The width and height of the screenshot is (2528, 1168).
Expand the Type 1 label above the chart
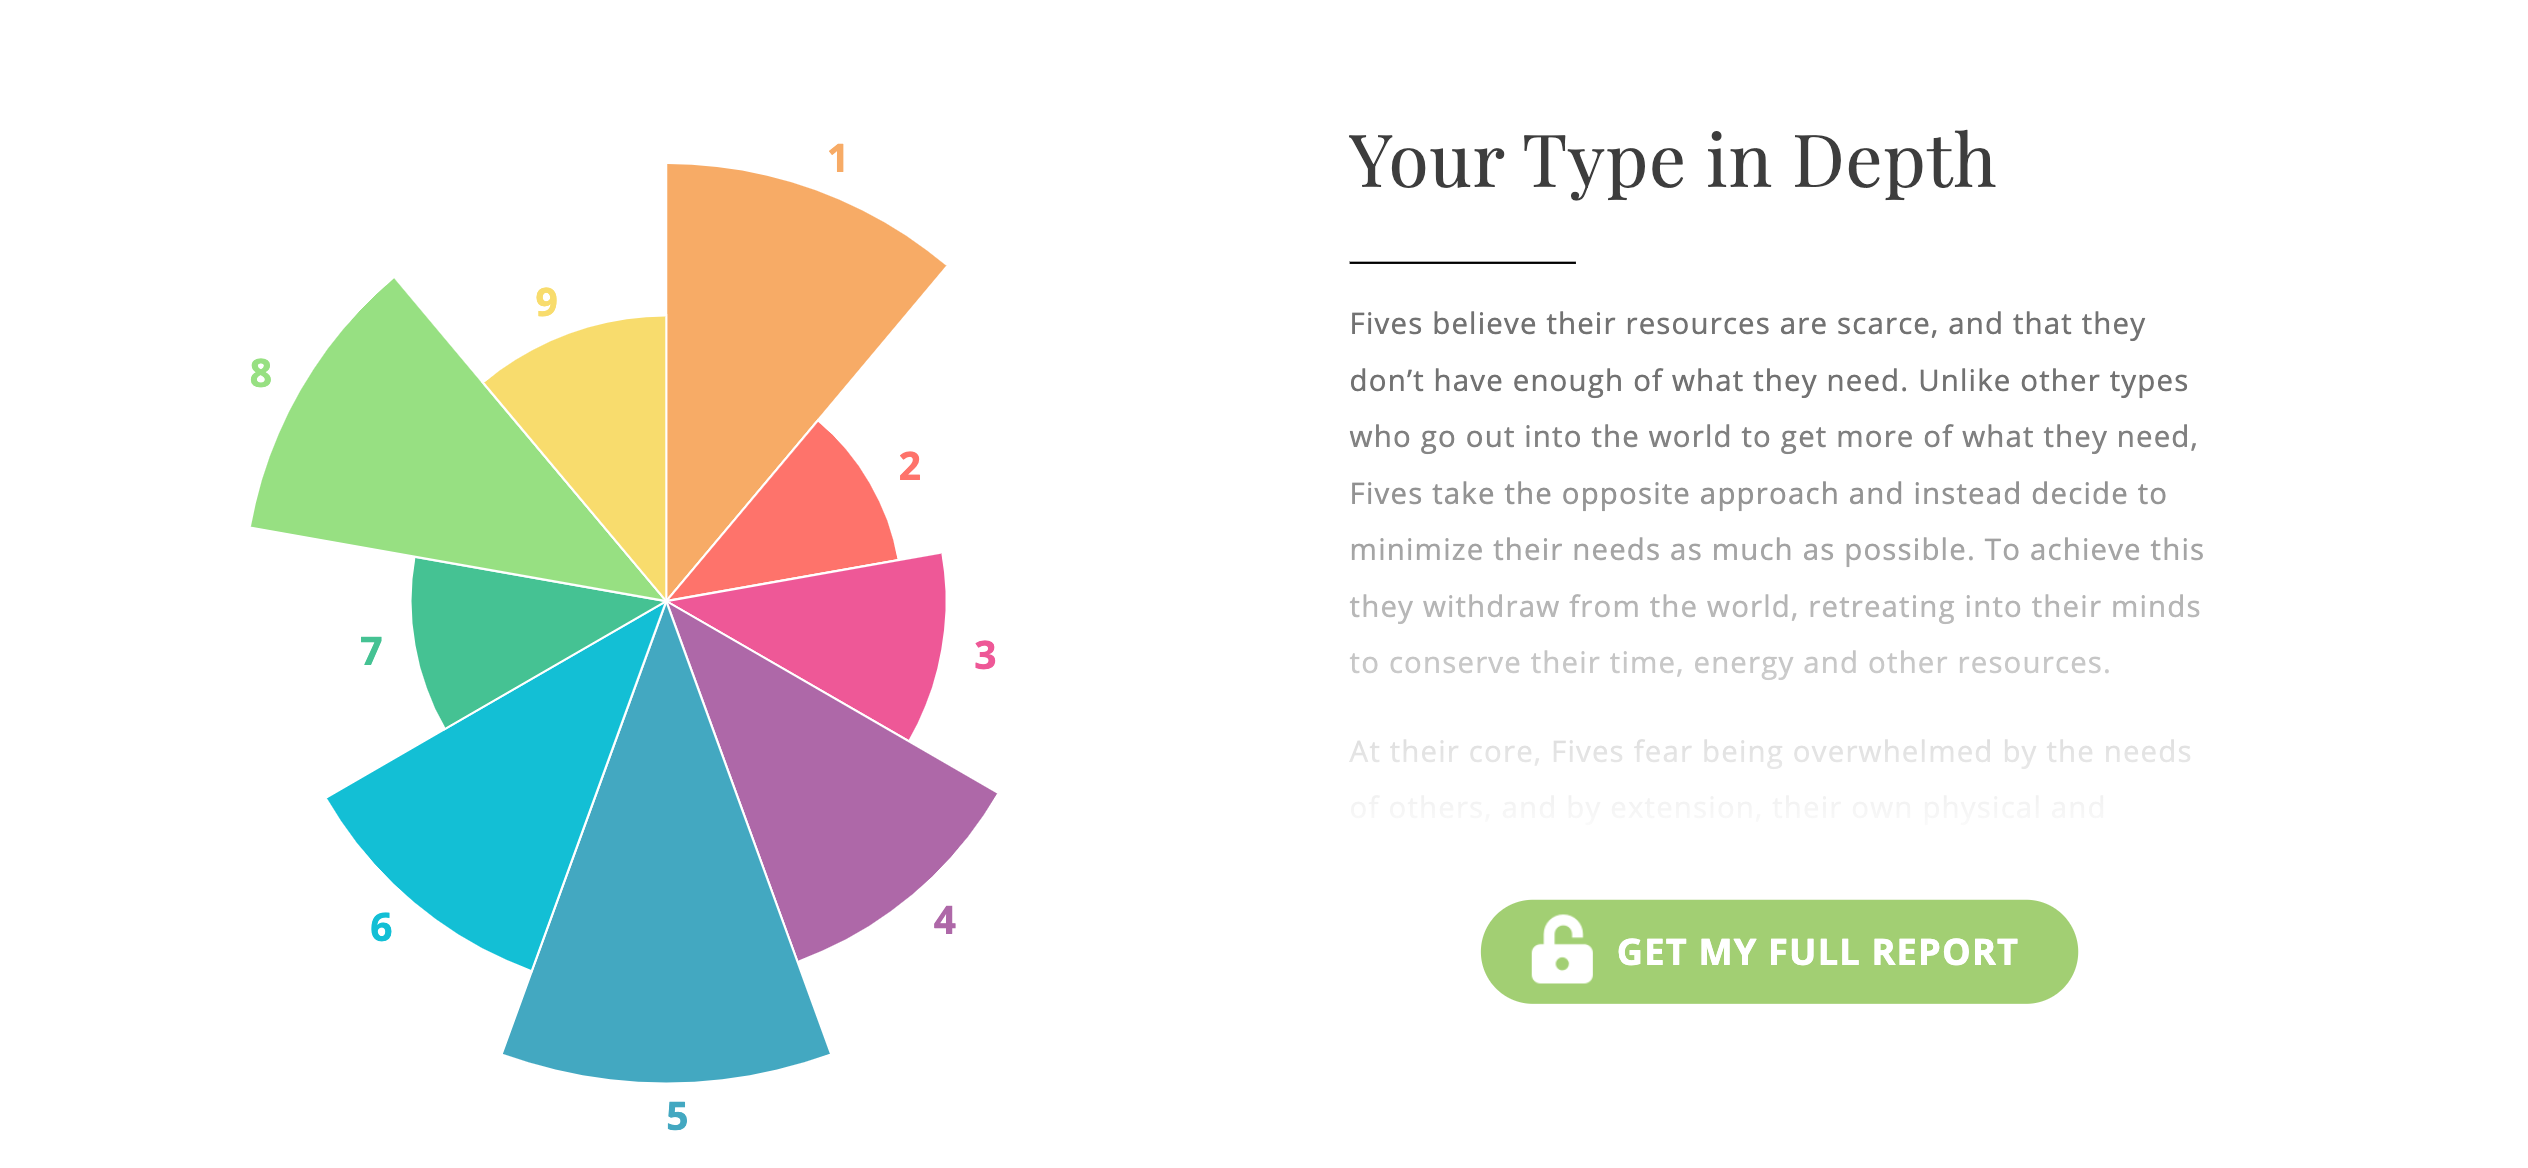click(839, 157)
